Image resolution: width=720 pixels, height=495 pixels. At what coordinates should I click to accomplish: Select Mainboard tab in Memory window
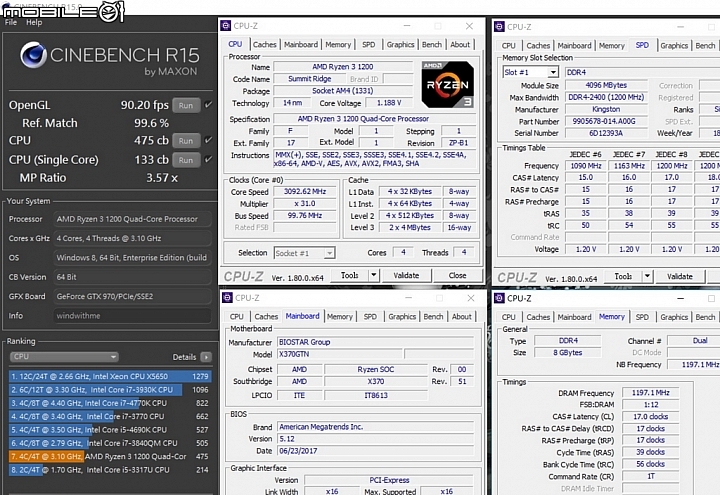pos(574,317)
